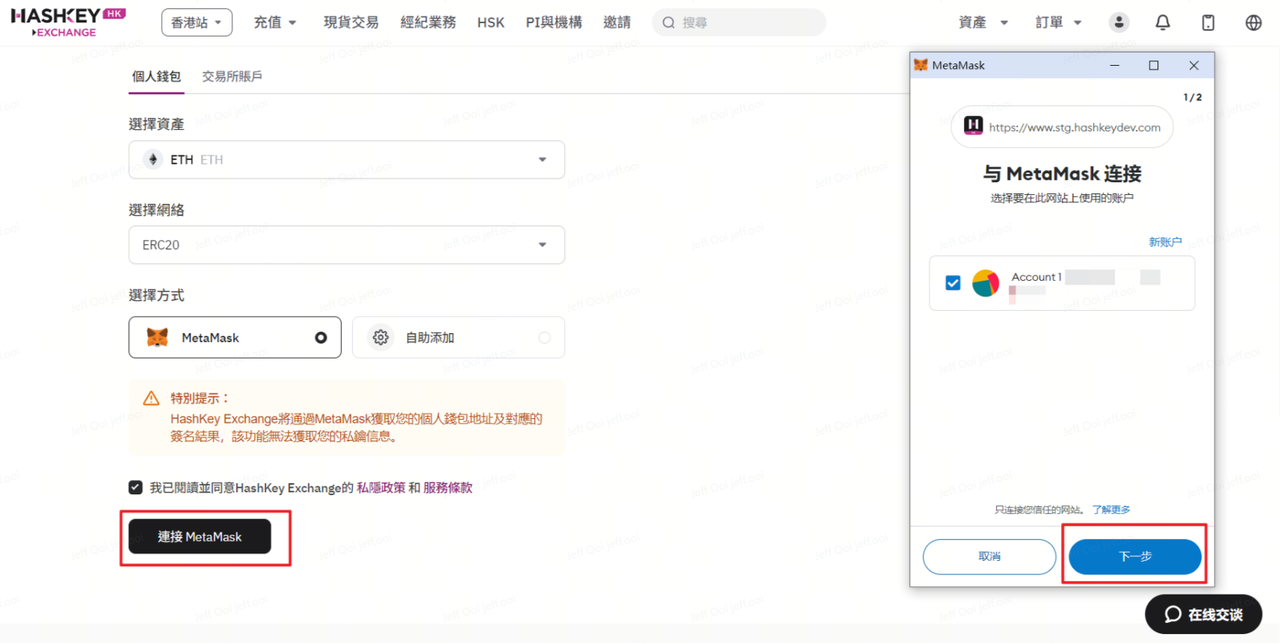Switch to the 交易所賬戶 tab
The height and width of the screenshot is (643, 1280).
click(232, 76)
